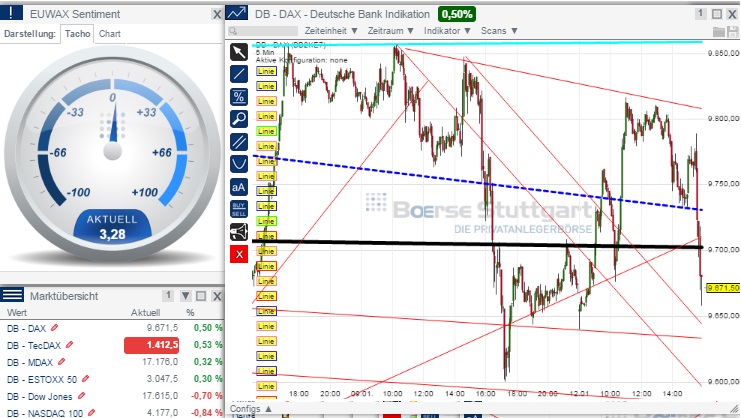This screenshot has height=418, width=741.
Task: Click the cyan horizontal line near 9.850
Action: point(477,43)
